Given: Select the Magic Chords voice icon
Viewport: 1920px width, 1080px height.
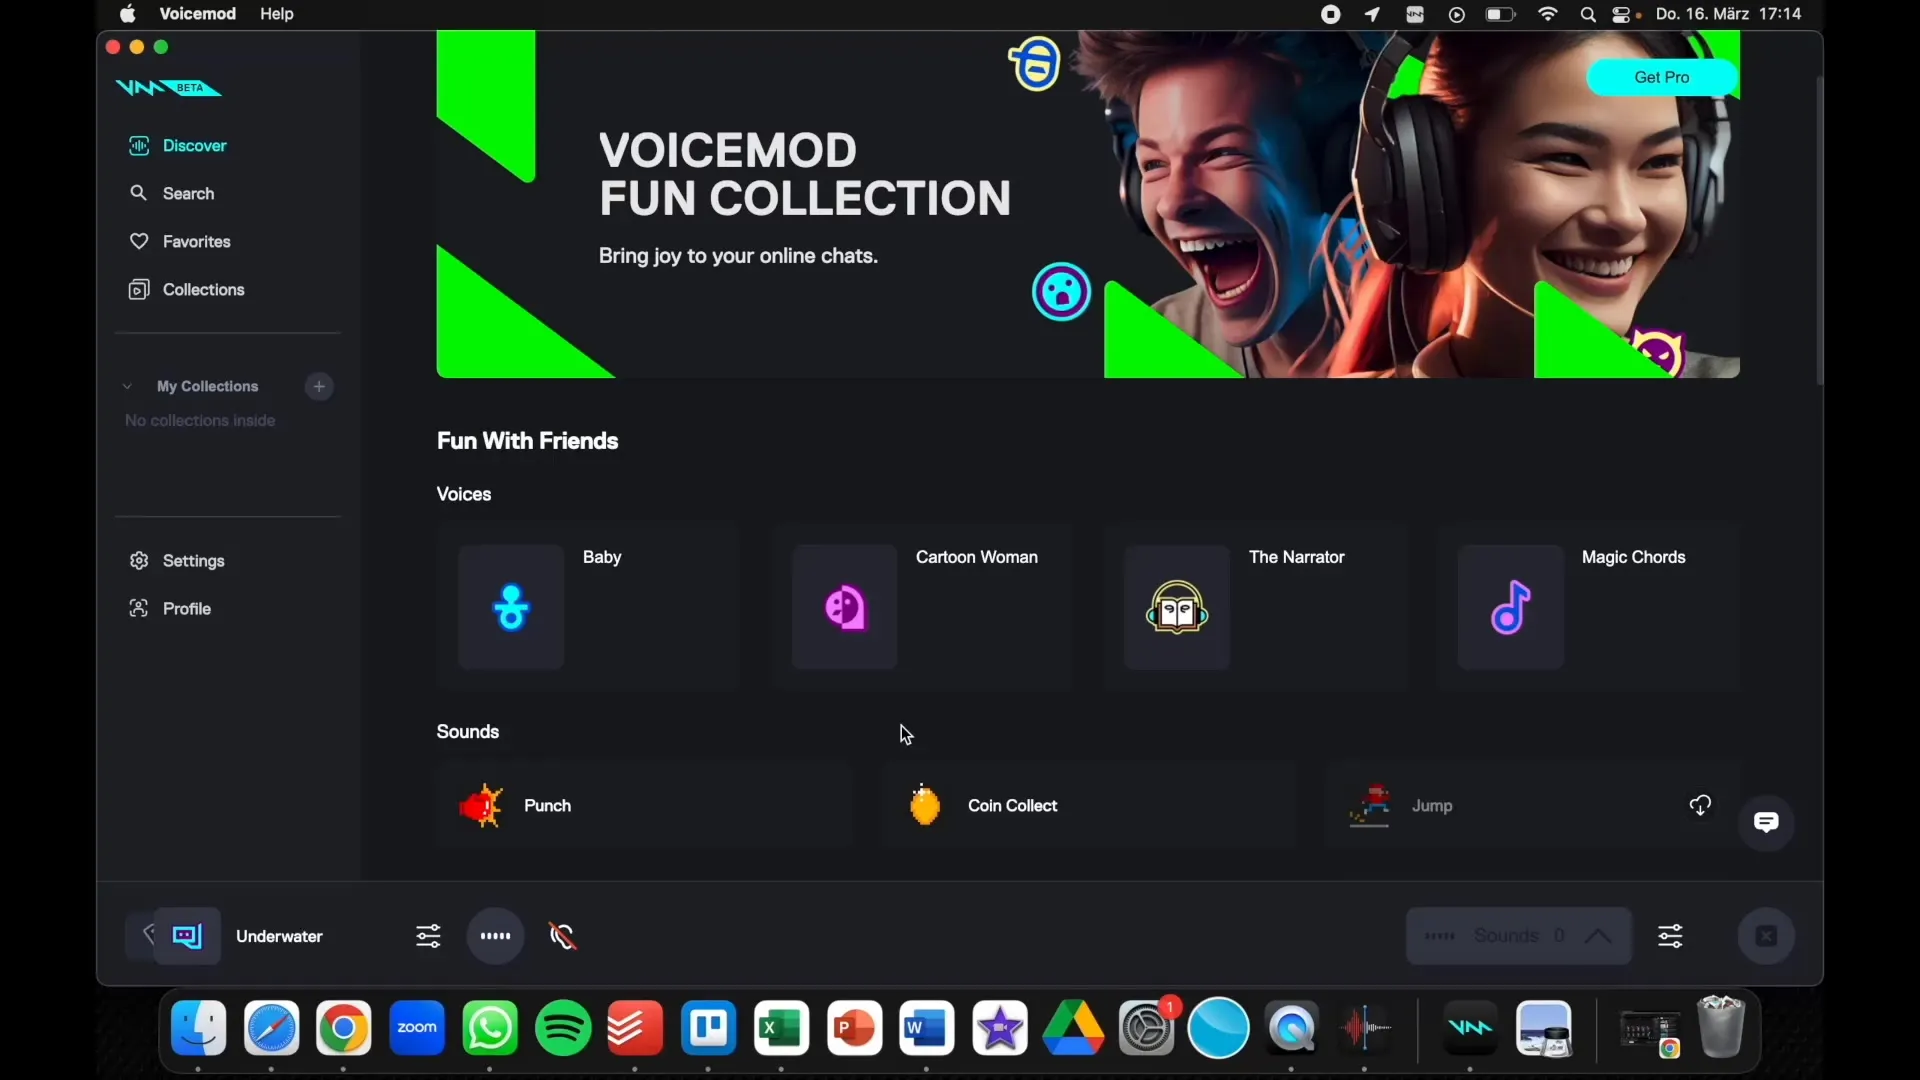Looking at the screenshot, I should (1510, 607).
